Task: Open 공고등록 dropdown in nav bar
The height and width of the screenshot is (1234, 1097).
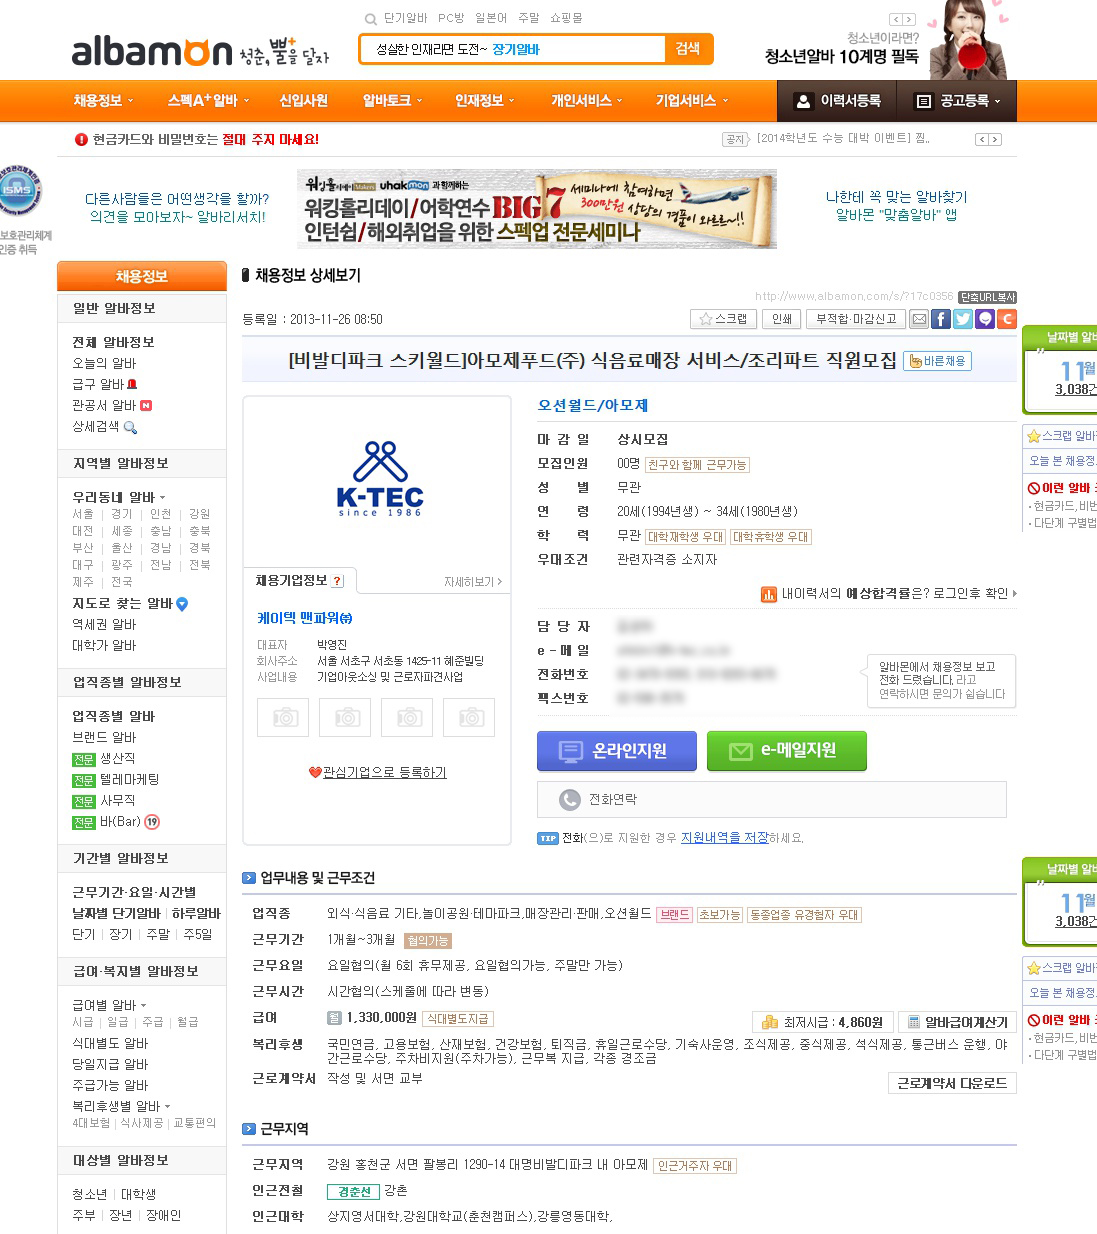Action: (958, 101)
